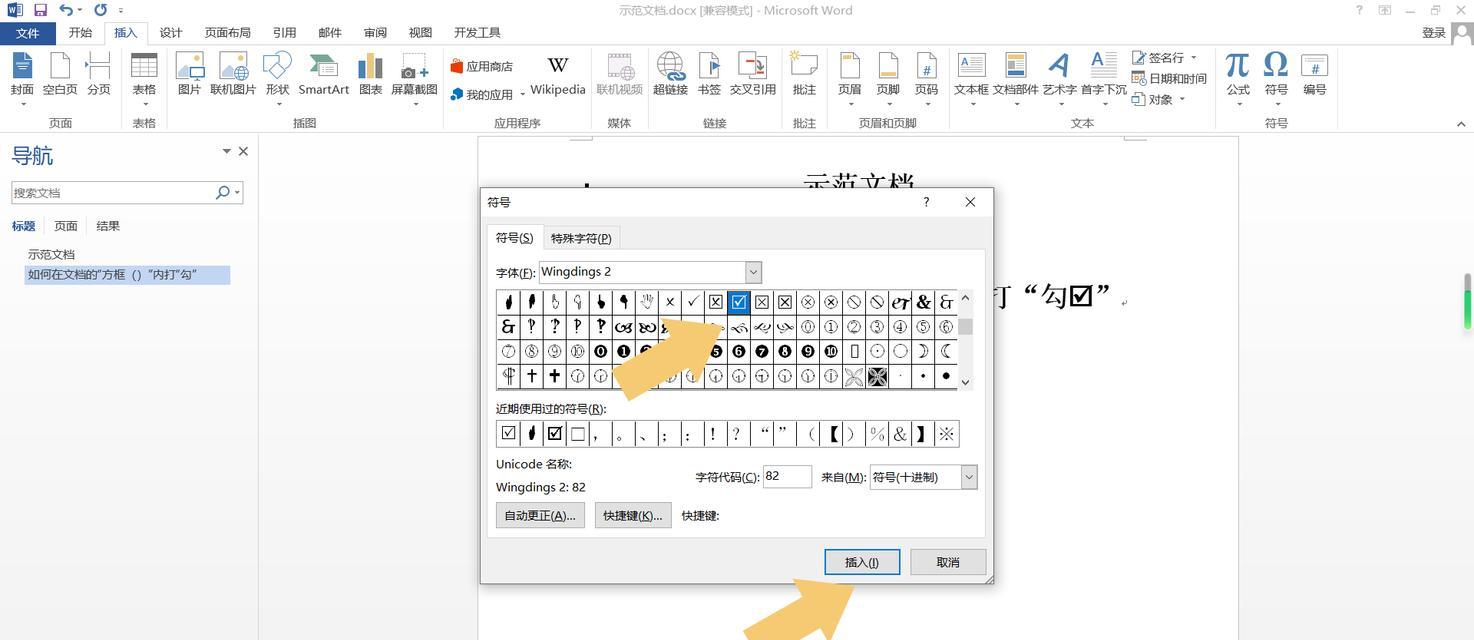
Task: Switch to Special Characters (特殊字符) tab
Action: [581, 238]
